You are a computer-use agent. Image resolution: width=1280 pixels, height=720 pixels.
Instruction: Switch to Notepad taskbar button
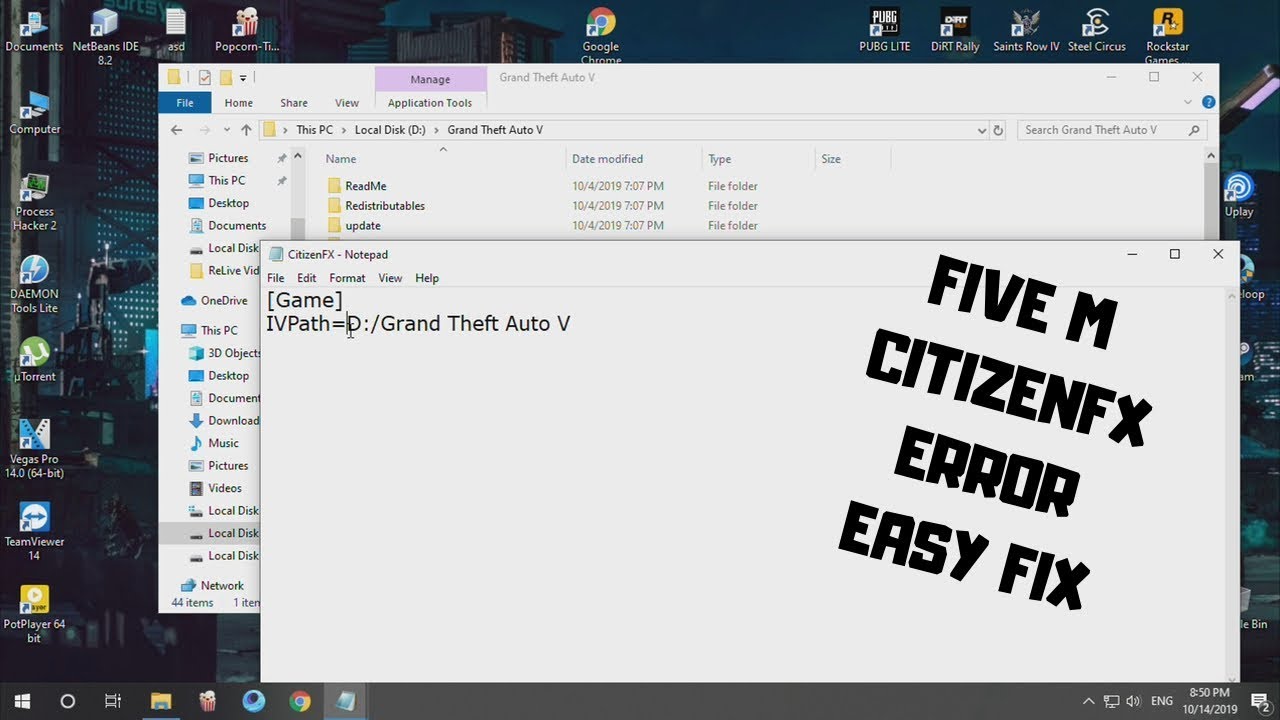(x=346, y=701)
